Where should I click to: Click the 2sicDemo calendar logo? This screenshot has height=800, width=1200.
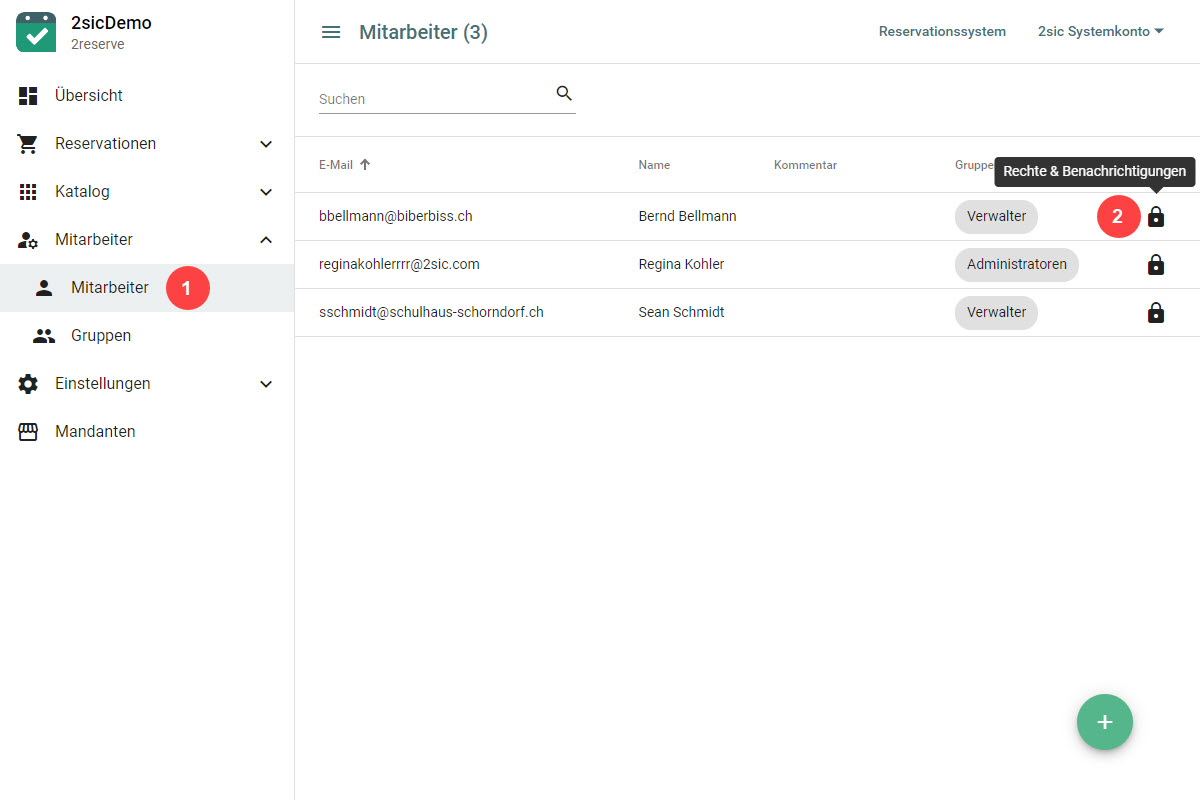36,32
